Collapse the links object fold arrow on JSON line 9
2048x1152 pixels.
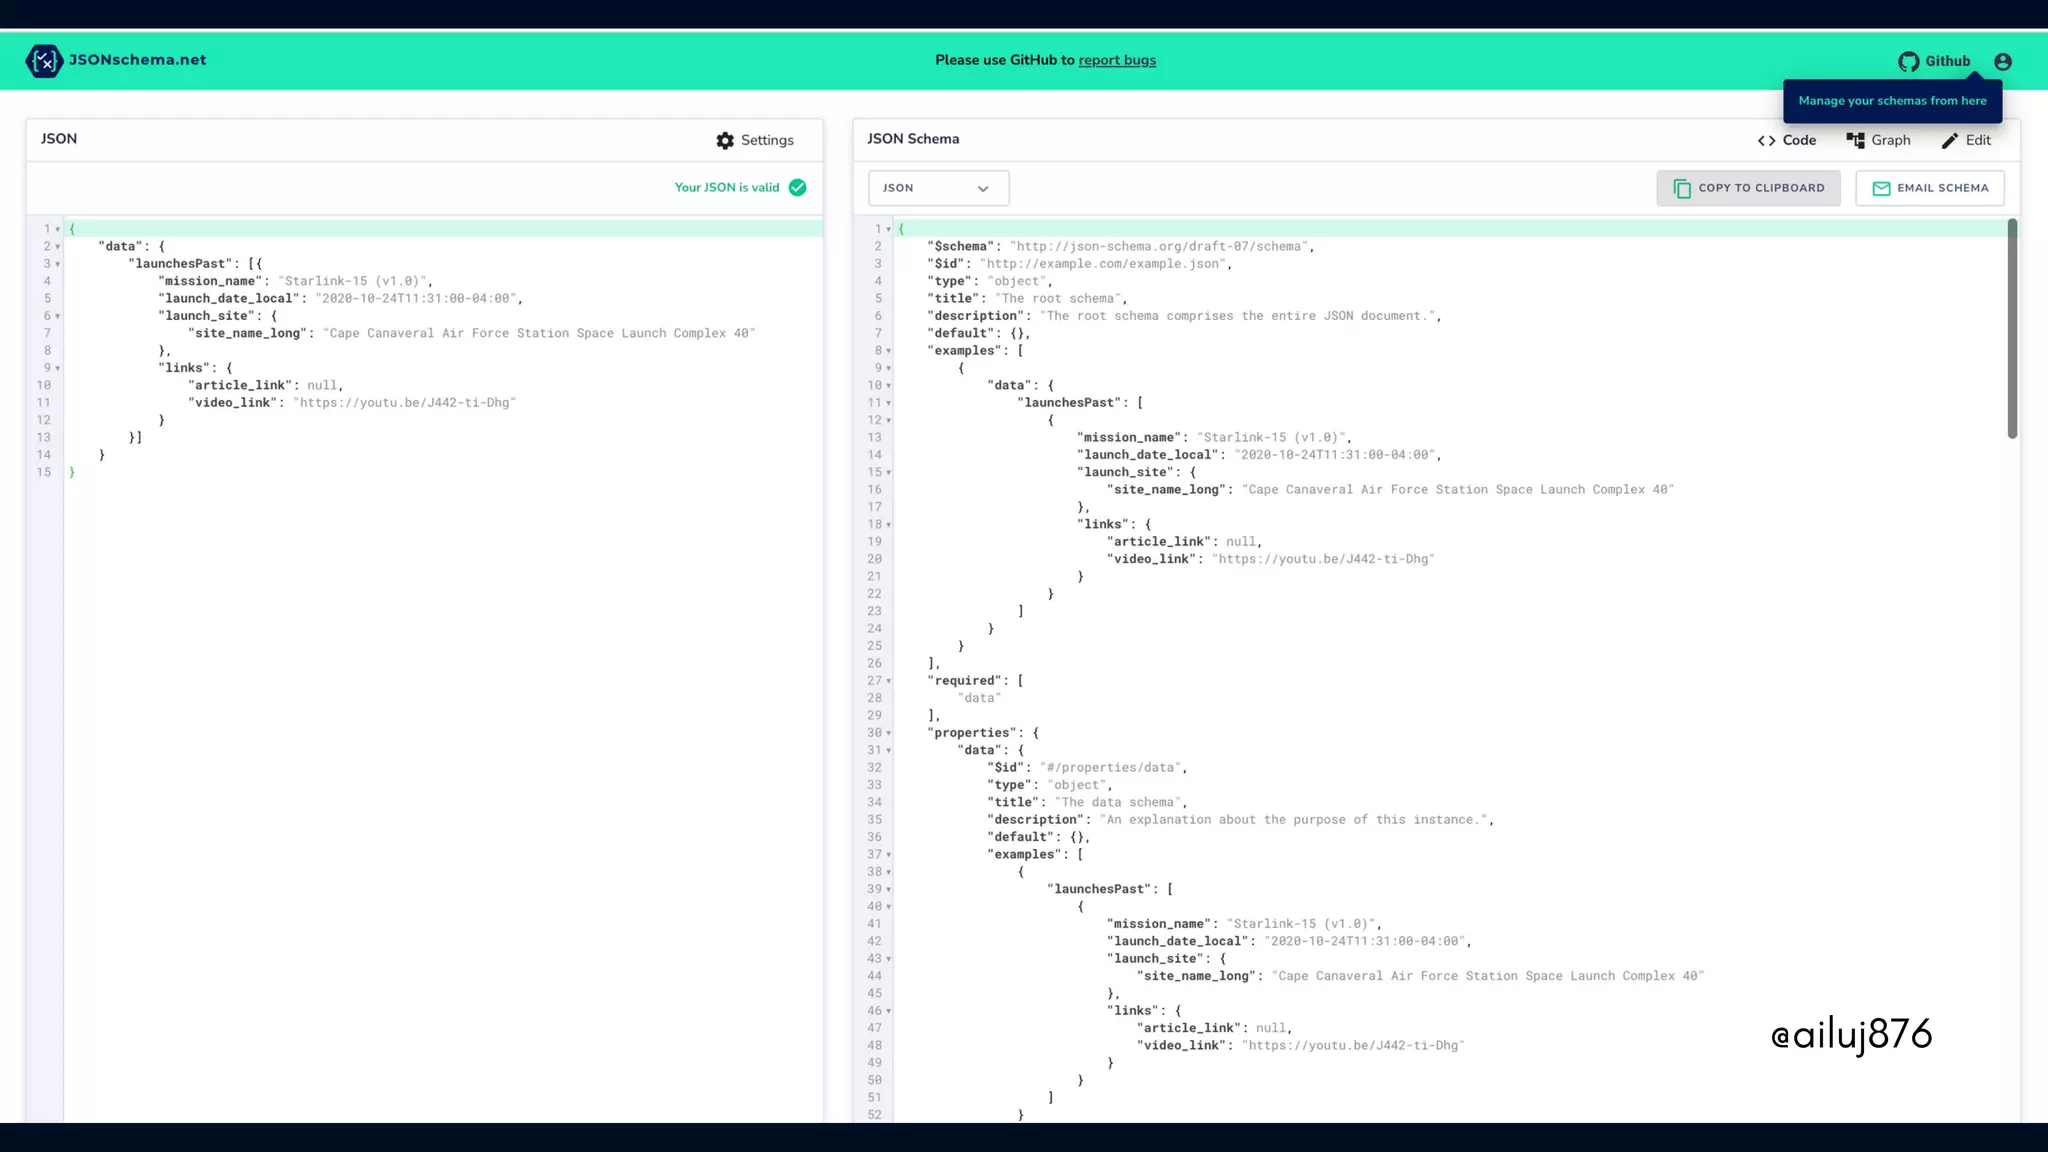[x=58, y=368]
